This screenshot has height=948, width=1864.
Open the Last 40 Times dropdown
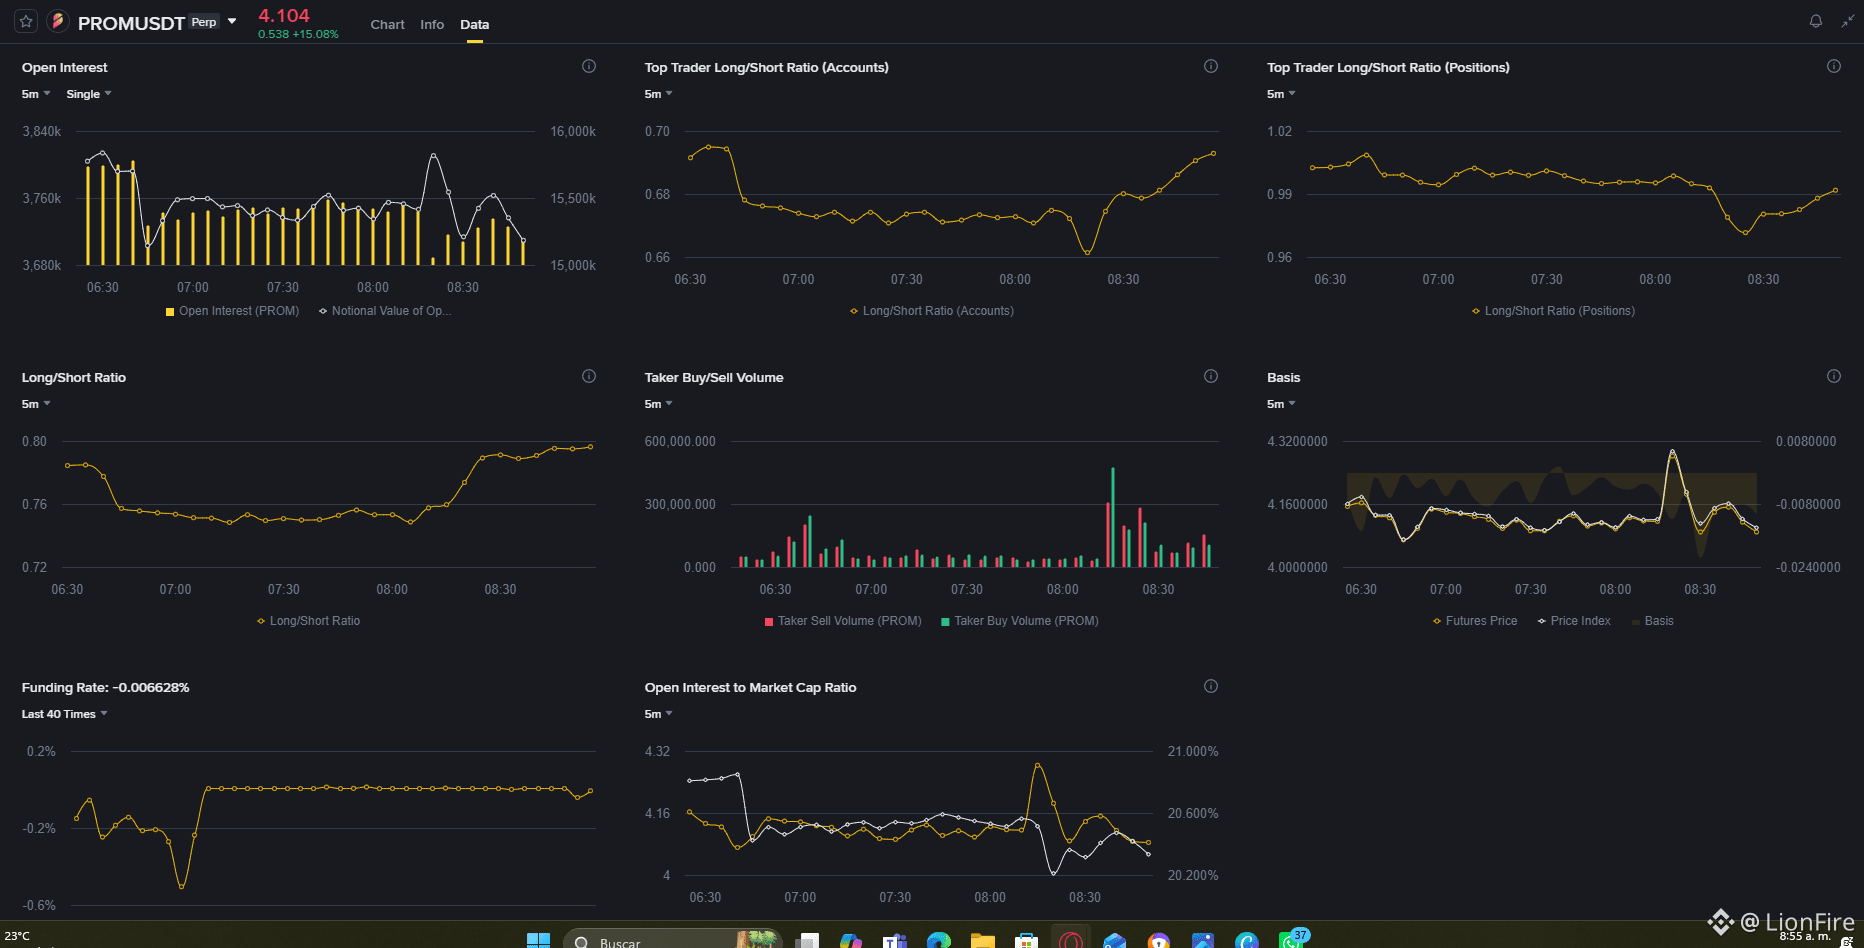[x=64, y=714]
